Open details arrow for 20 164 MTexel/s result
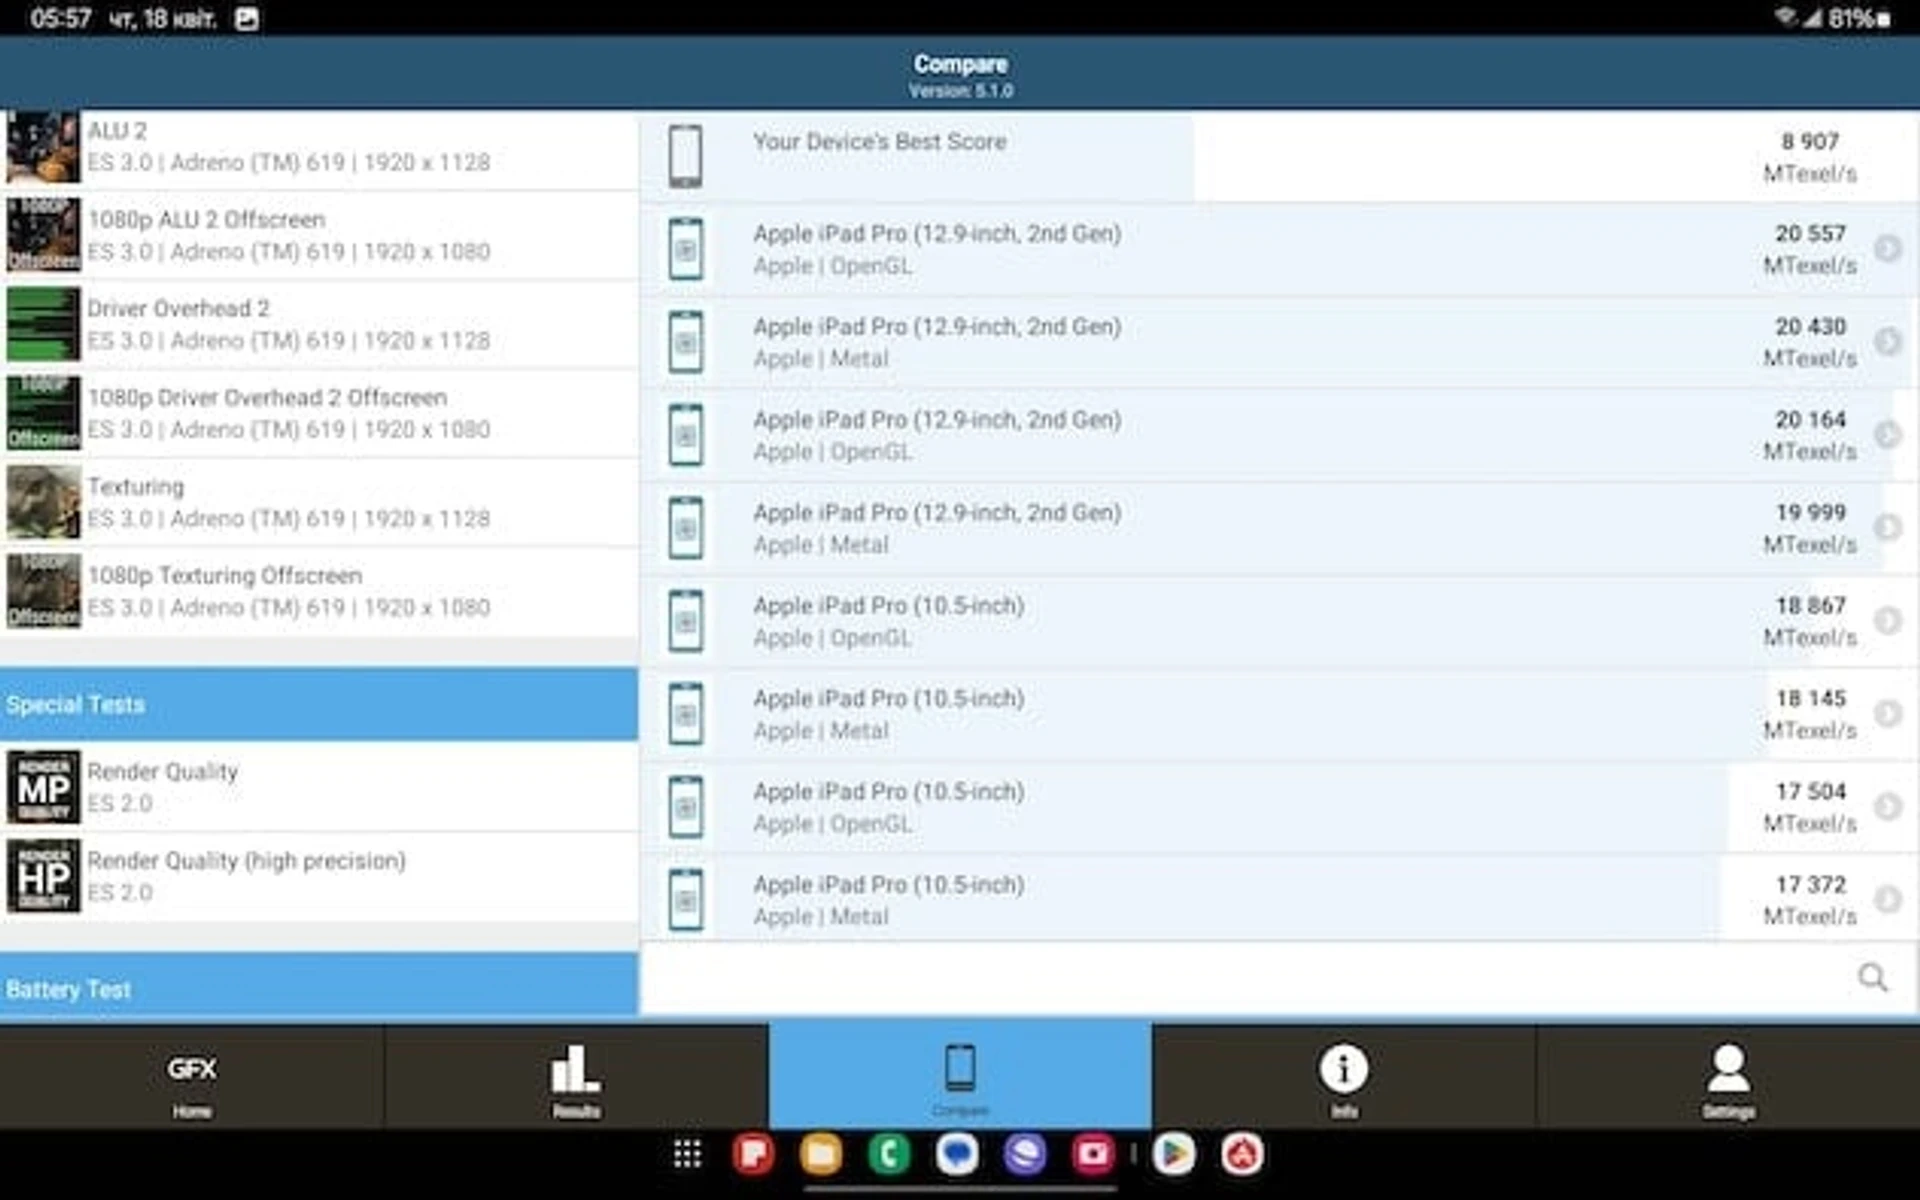The height and width of the screenshot is (1200, 1920). point(1887,434)
